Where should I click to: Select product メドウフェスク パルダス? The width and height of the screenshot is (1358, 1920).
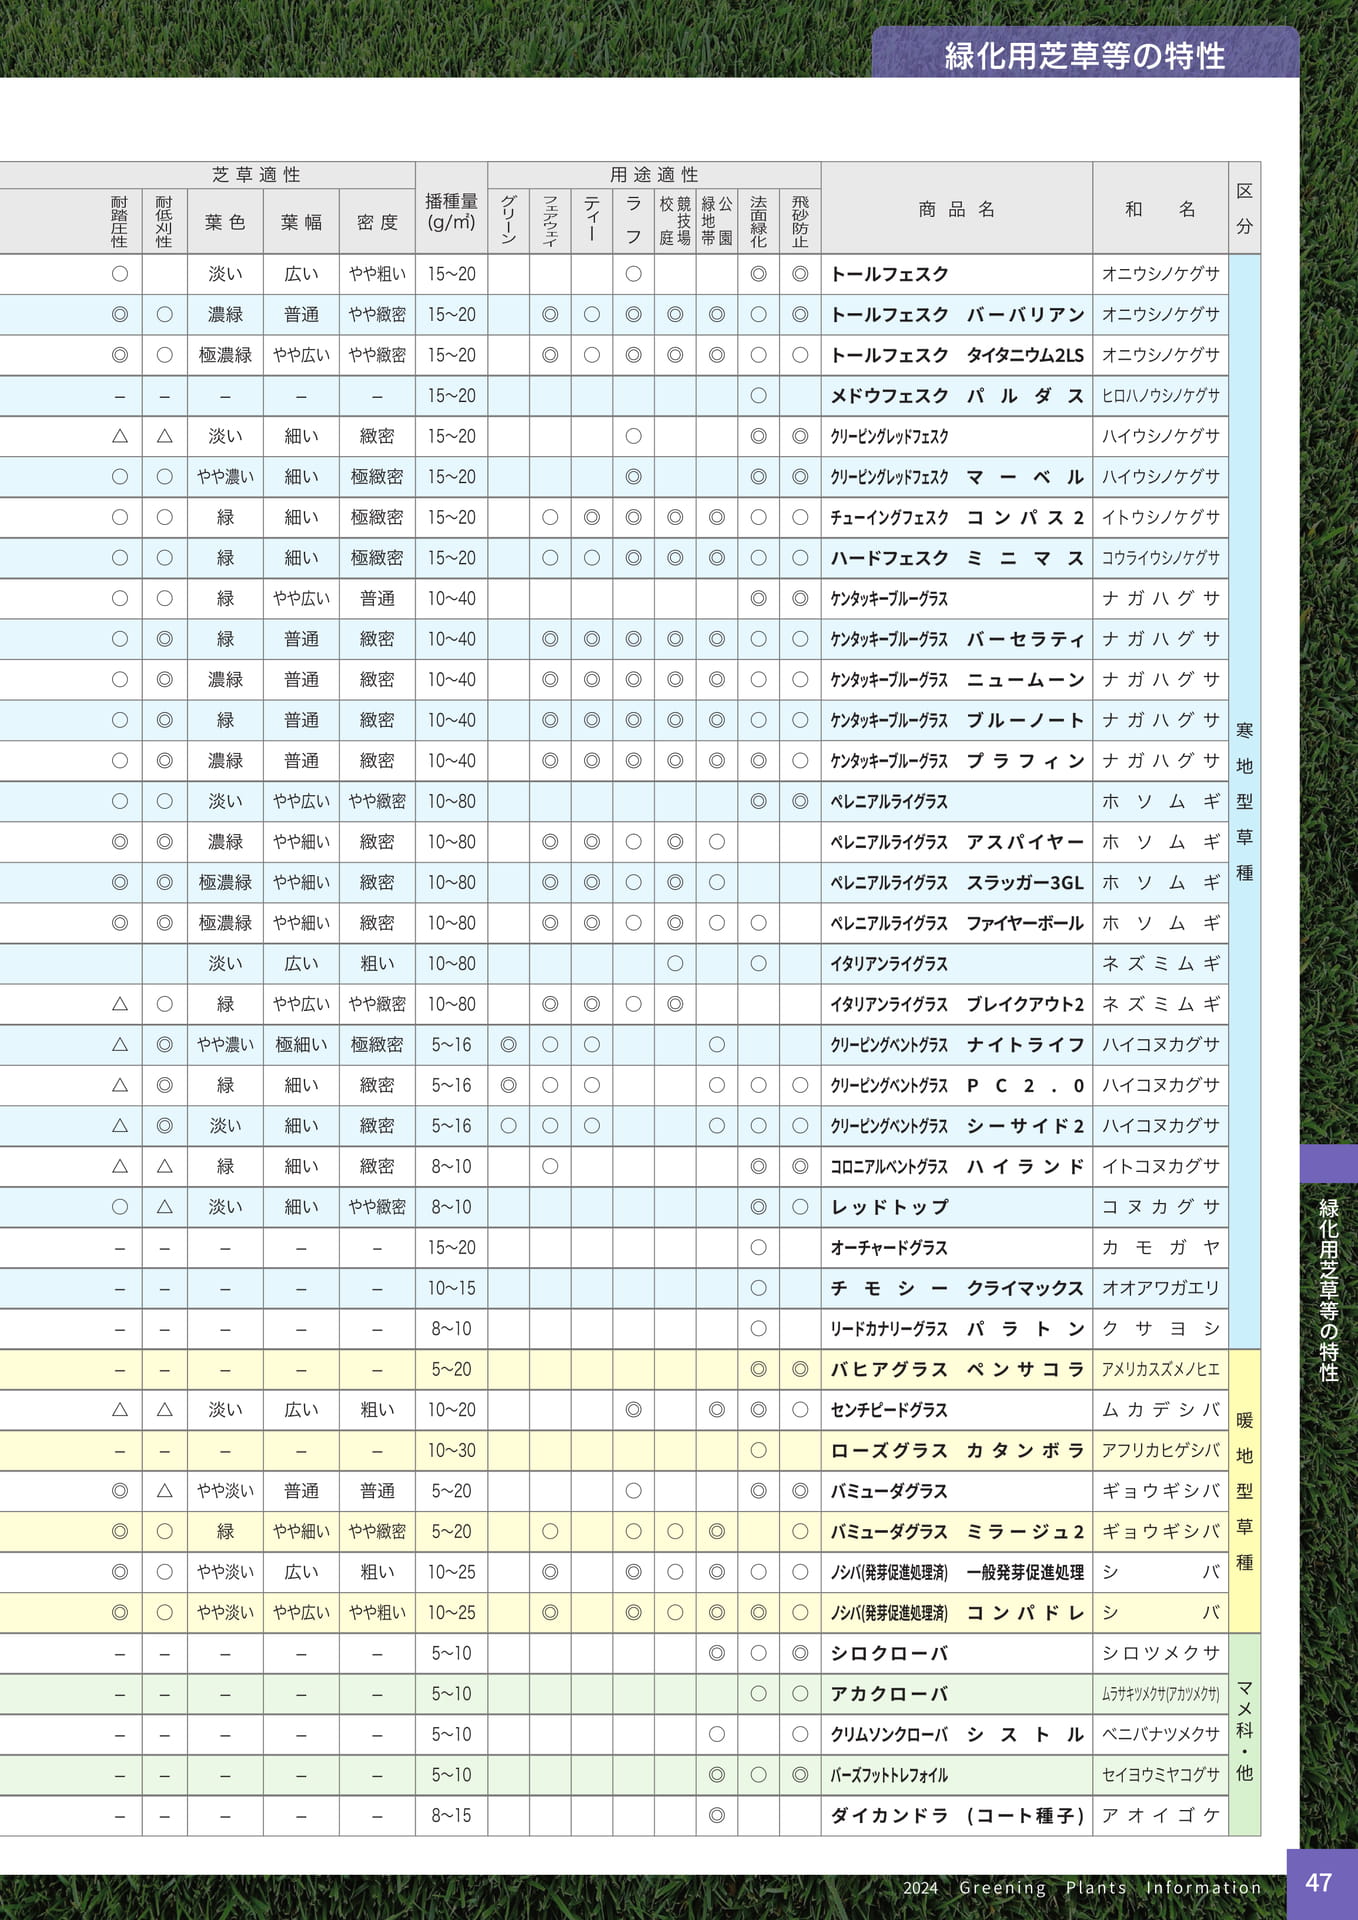pos(957,396)
